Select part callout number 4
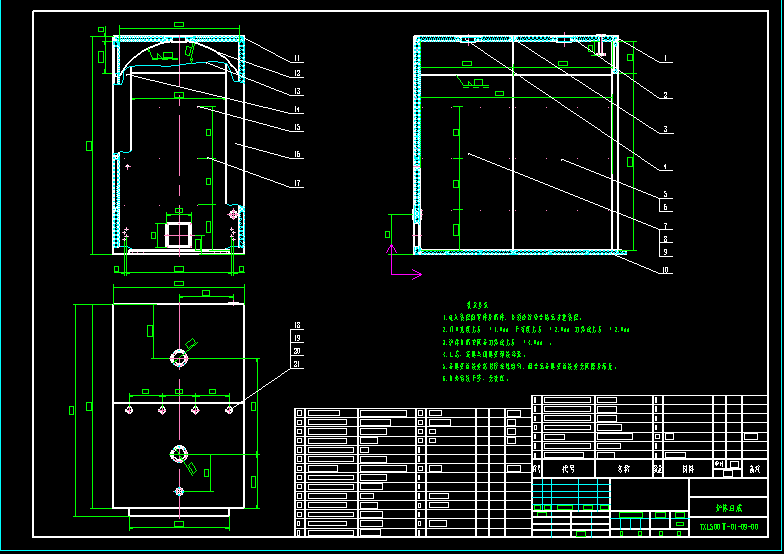This screenshot has height=554, width=784. [x=666, y=166]
